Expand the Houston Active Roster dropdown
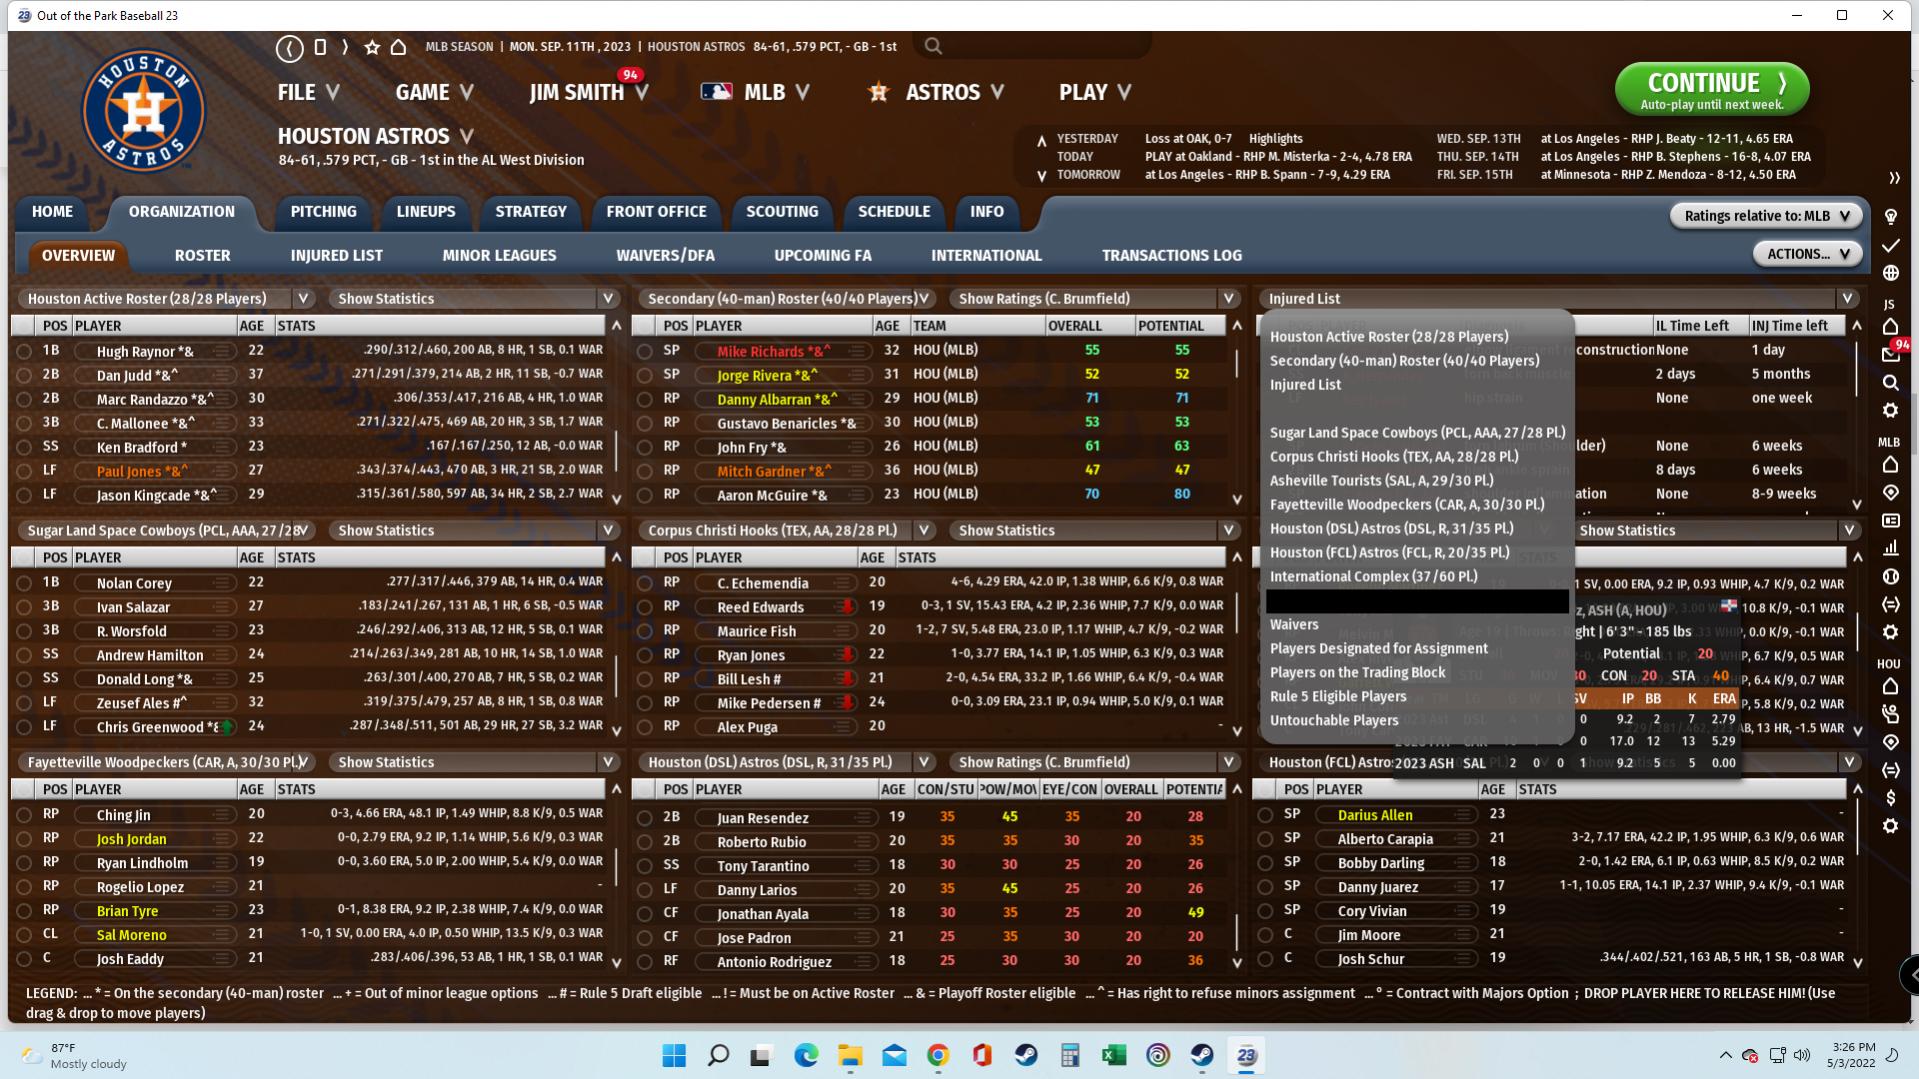 coord(304,298)
